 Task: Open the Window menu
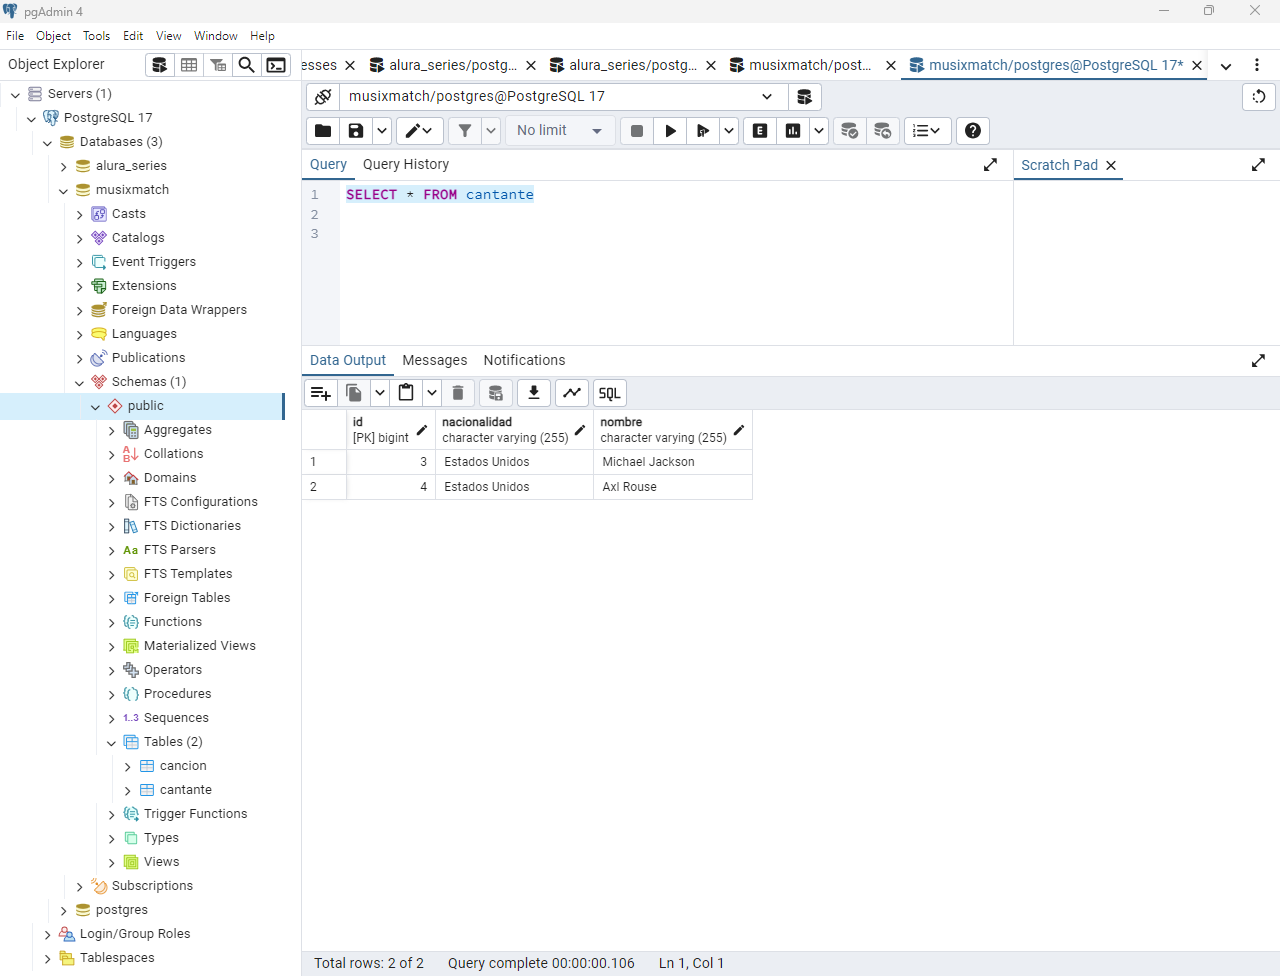tap(216, 36)
